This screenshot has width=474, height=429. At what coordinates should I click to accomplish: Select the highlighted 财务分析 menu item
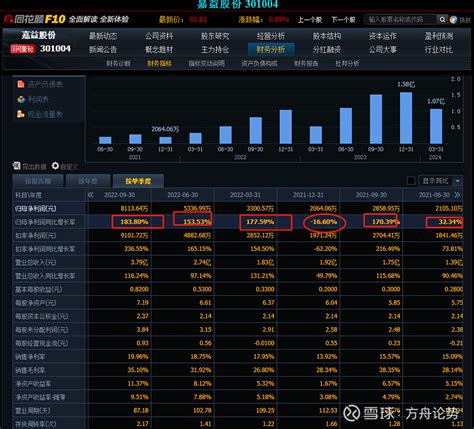[271, 50]
